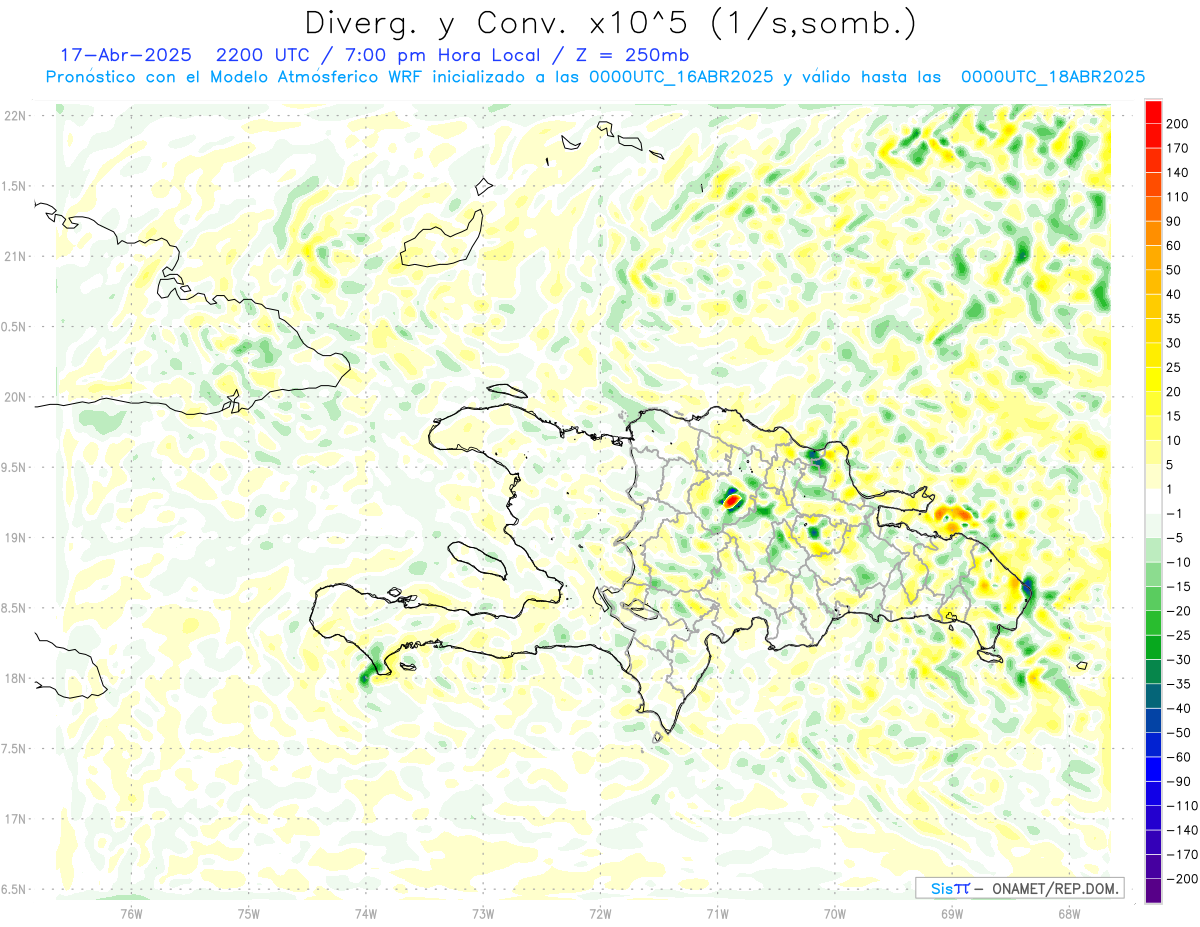Screen dimensions: 1200x927
Task: Click the '6.5N' latitude label
Action: tap(15, 889)
